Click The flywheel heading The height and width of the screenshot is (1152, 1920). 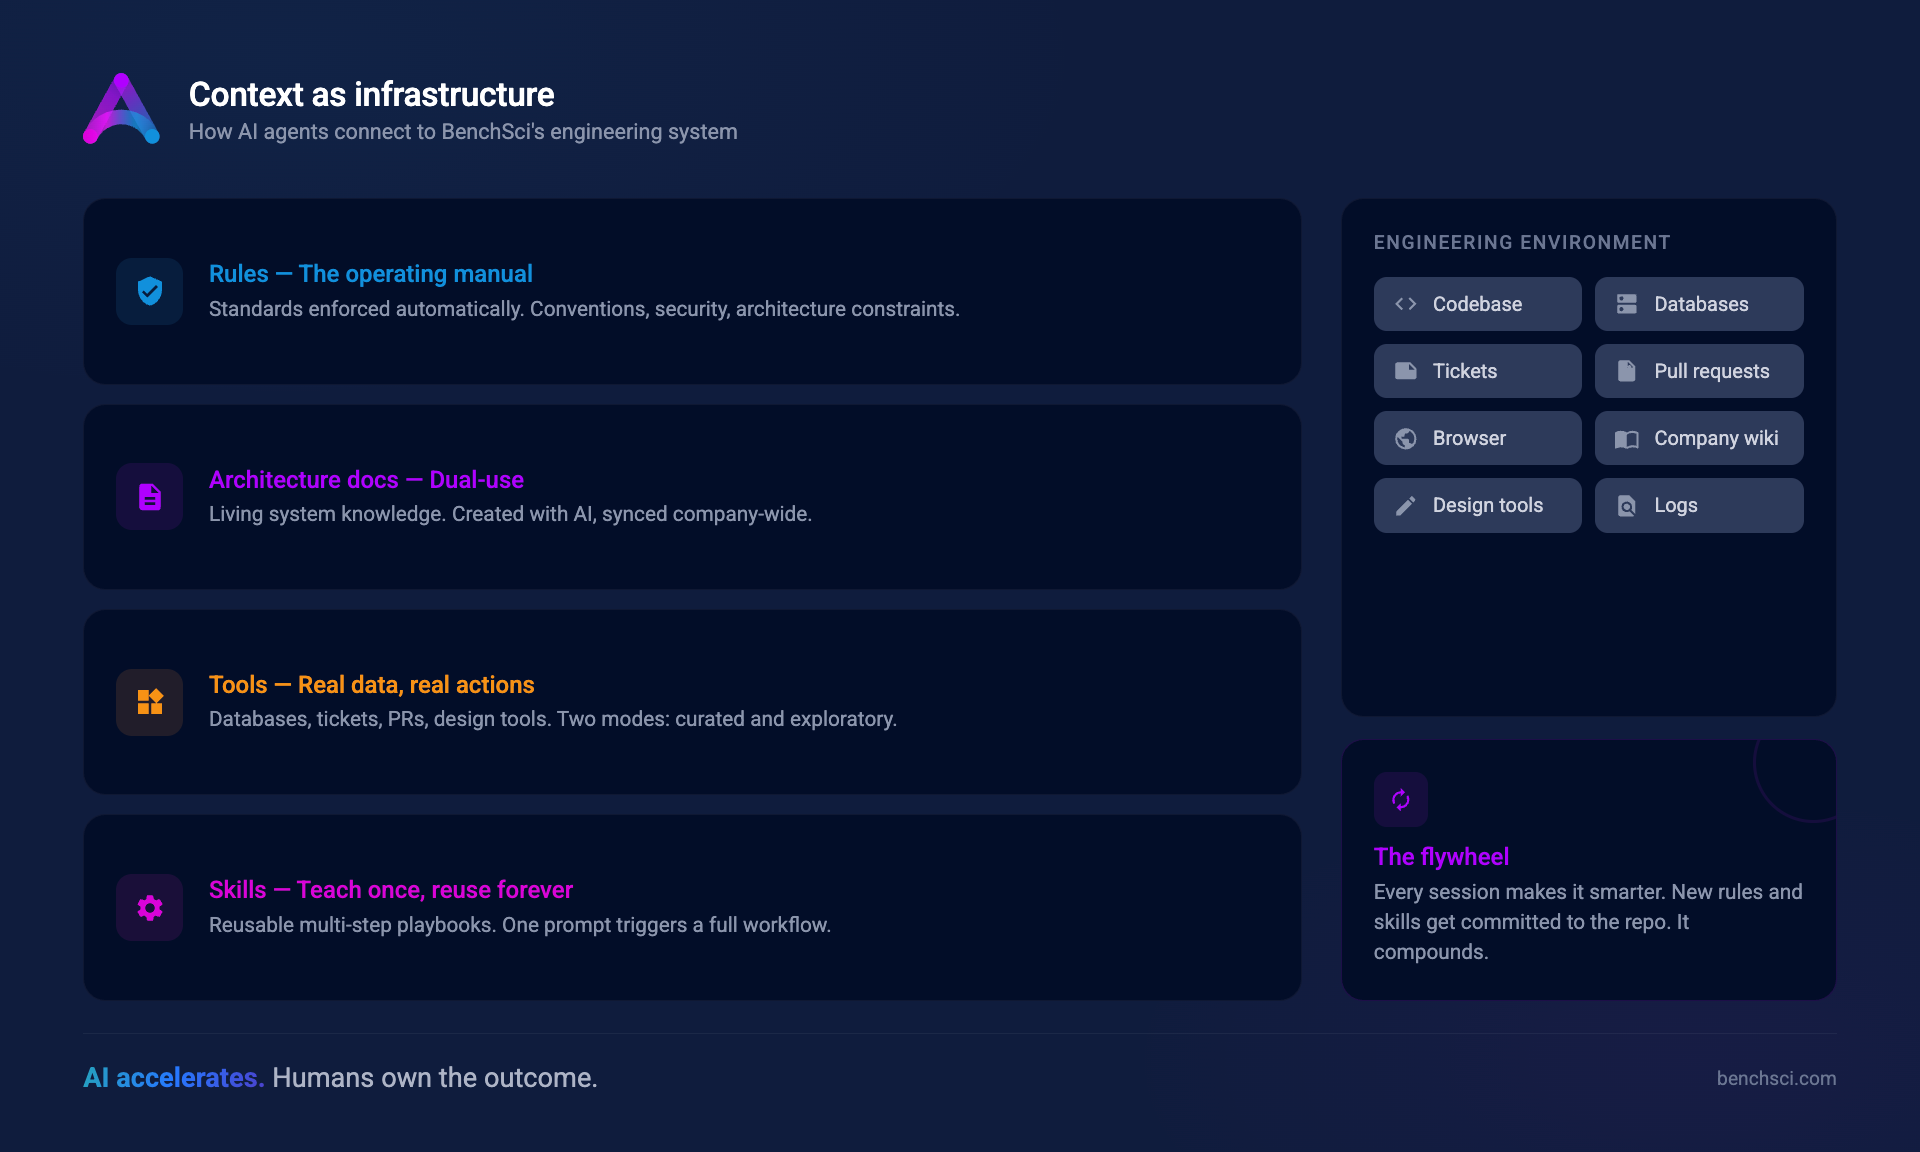(1441, 857)
